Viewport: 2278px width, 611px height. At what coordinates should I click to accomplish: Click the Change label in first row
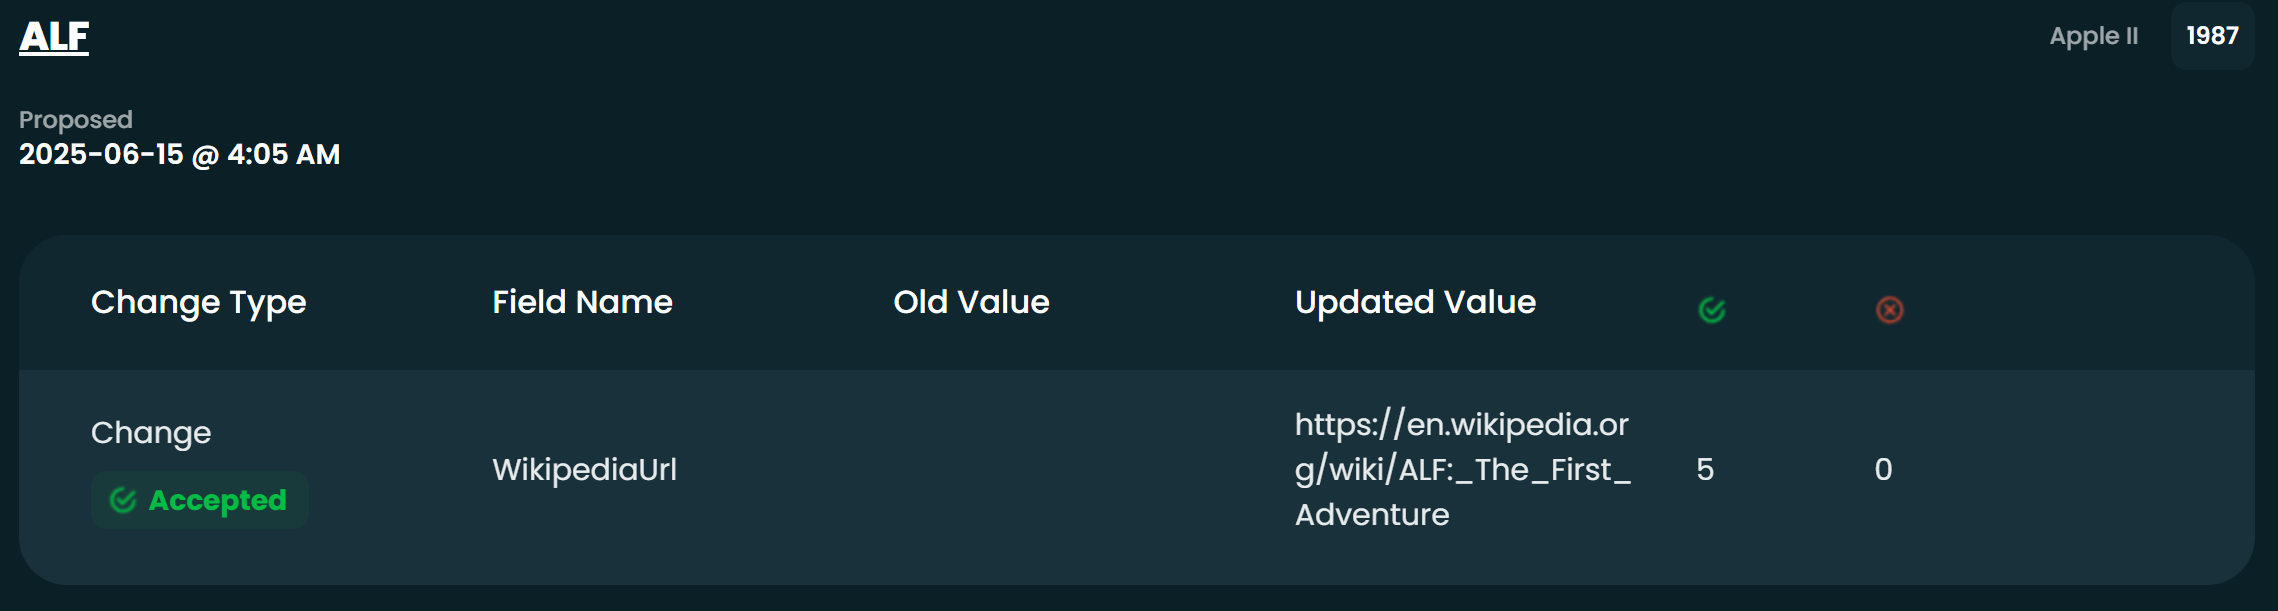151,433
